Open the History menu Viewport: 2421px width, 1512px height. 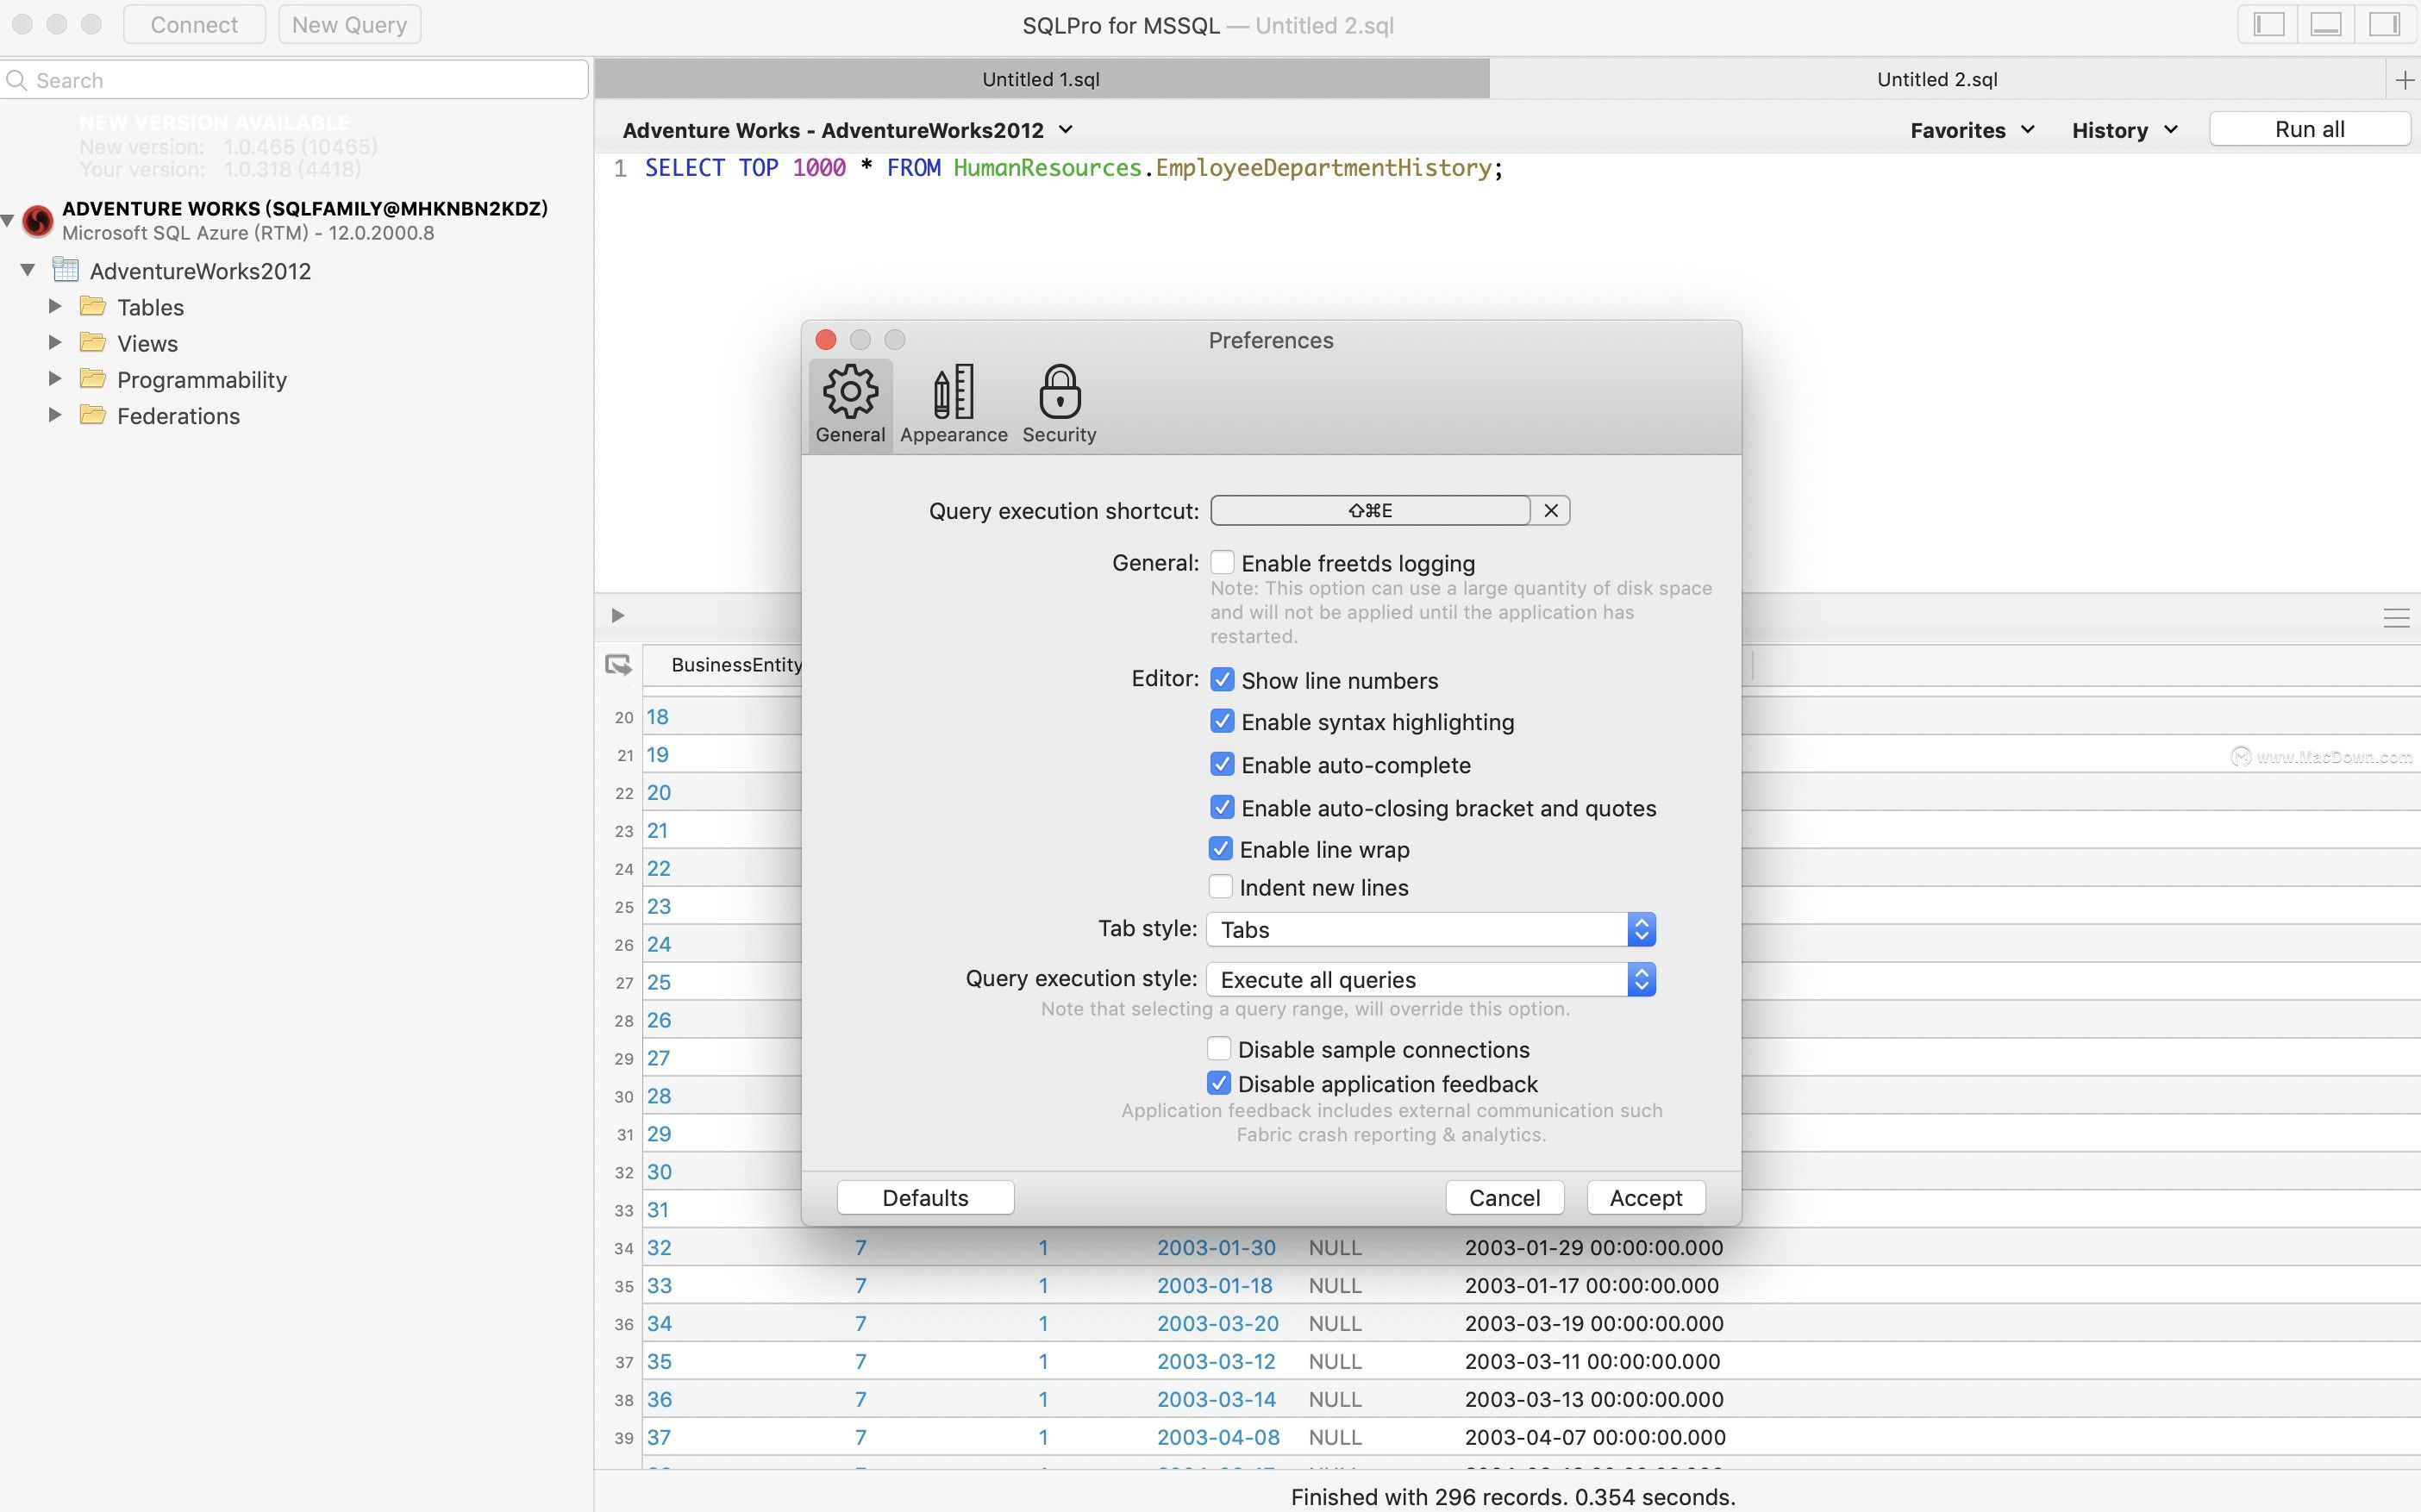point(2125,130)
